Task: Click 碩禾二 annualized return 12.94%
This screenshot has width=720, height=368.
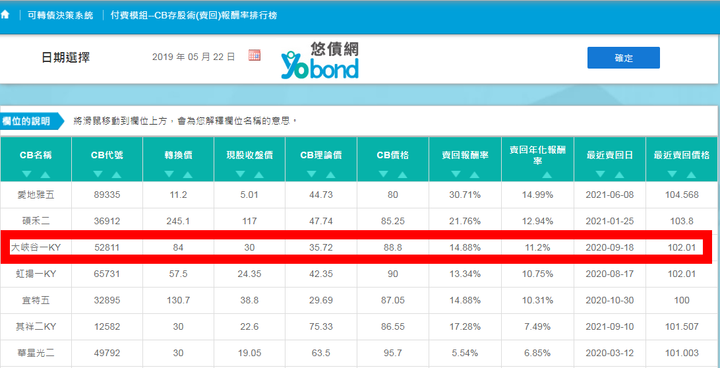Action: pos(537,221)
